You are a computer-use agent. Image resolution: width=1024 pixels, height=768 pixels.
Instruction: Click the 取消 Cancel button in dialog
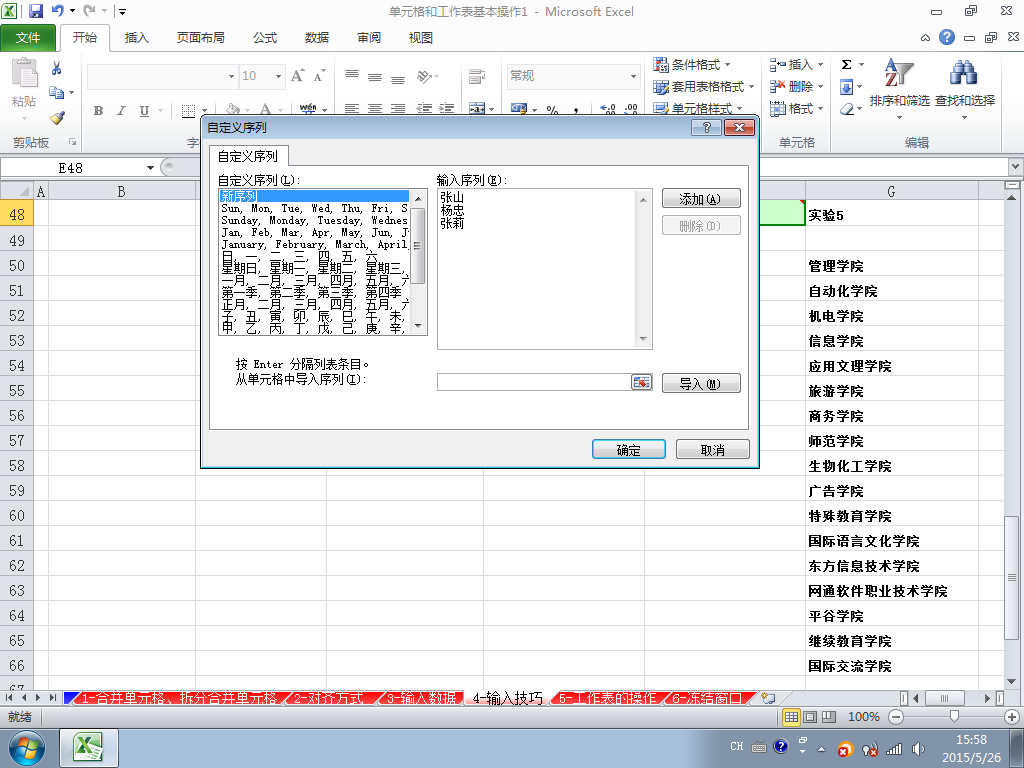(x=712, y=449)
